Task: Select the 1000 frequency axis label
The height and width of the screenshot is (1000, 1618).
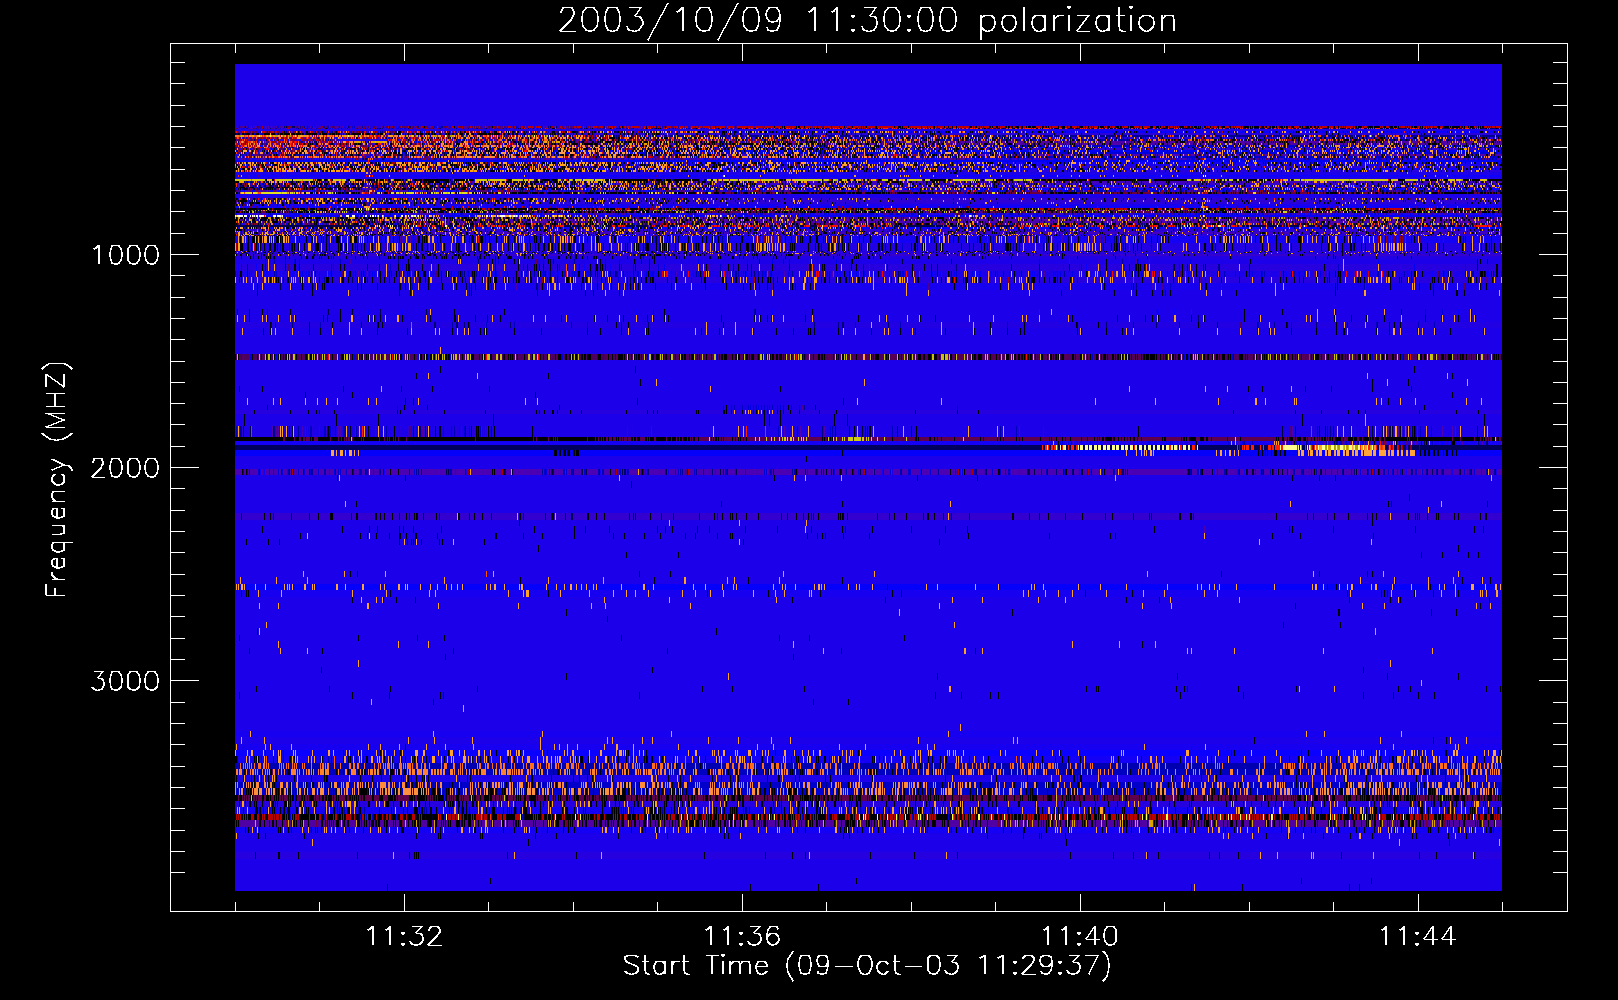Action: (x=125, y=255)
